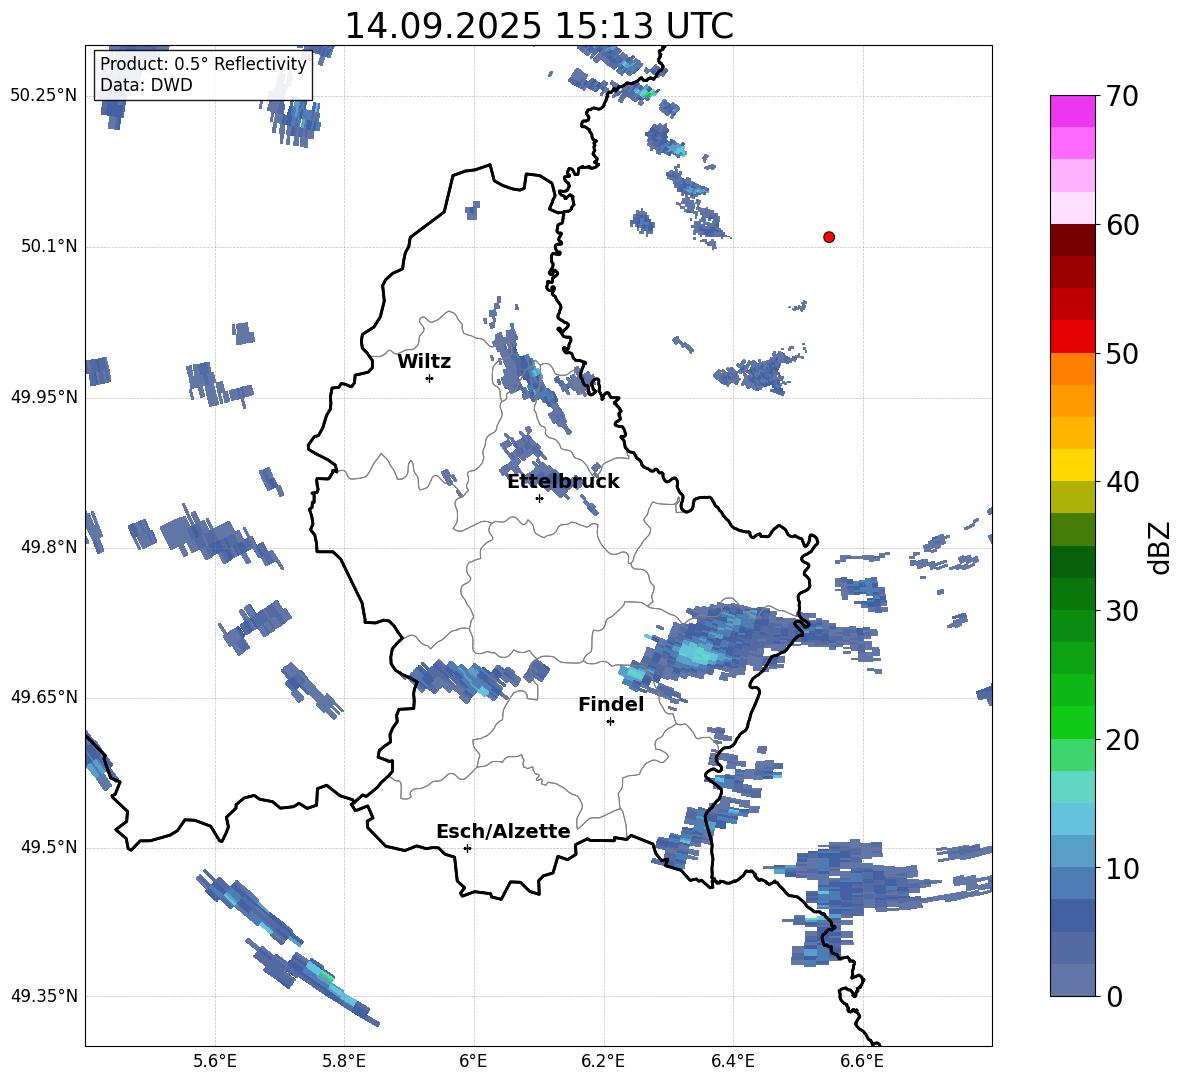Click the Esch/Alzette location cross marker
The width and height of the screenshot is (1184, 1081).
coord(467,848)
